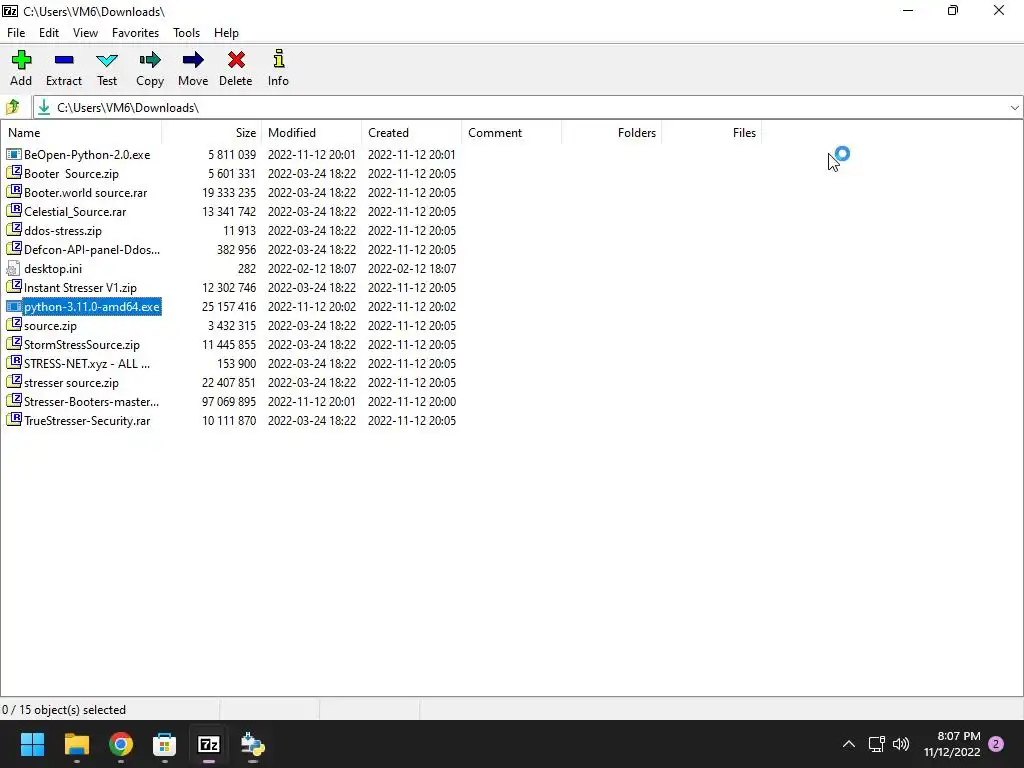Sort by the Name column header
Viewport: 1024px width, 768px height.
[81, 133]
